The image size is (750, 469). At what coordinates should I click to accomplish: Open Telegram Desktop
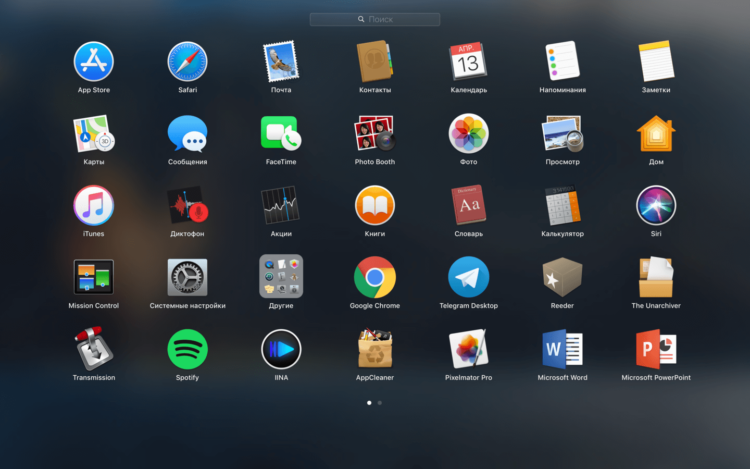coord(469,277)
